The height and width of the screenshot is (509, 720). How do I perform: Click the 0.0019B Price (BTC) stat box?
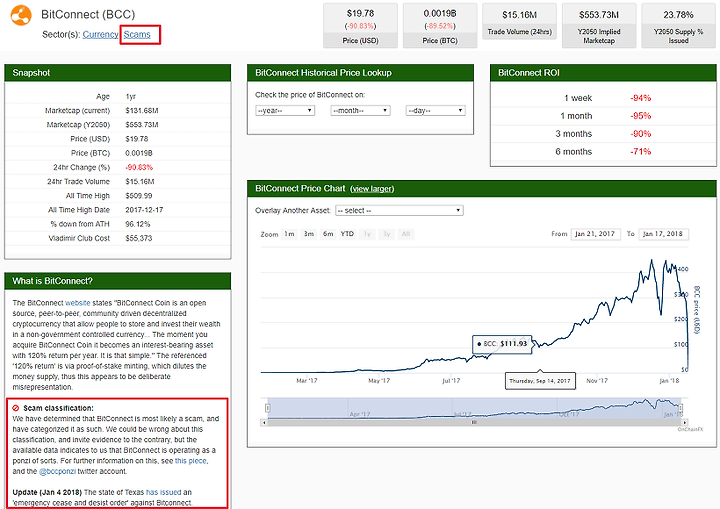(x=440, y=26)
